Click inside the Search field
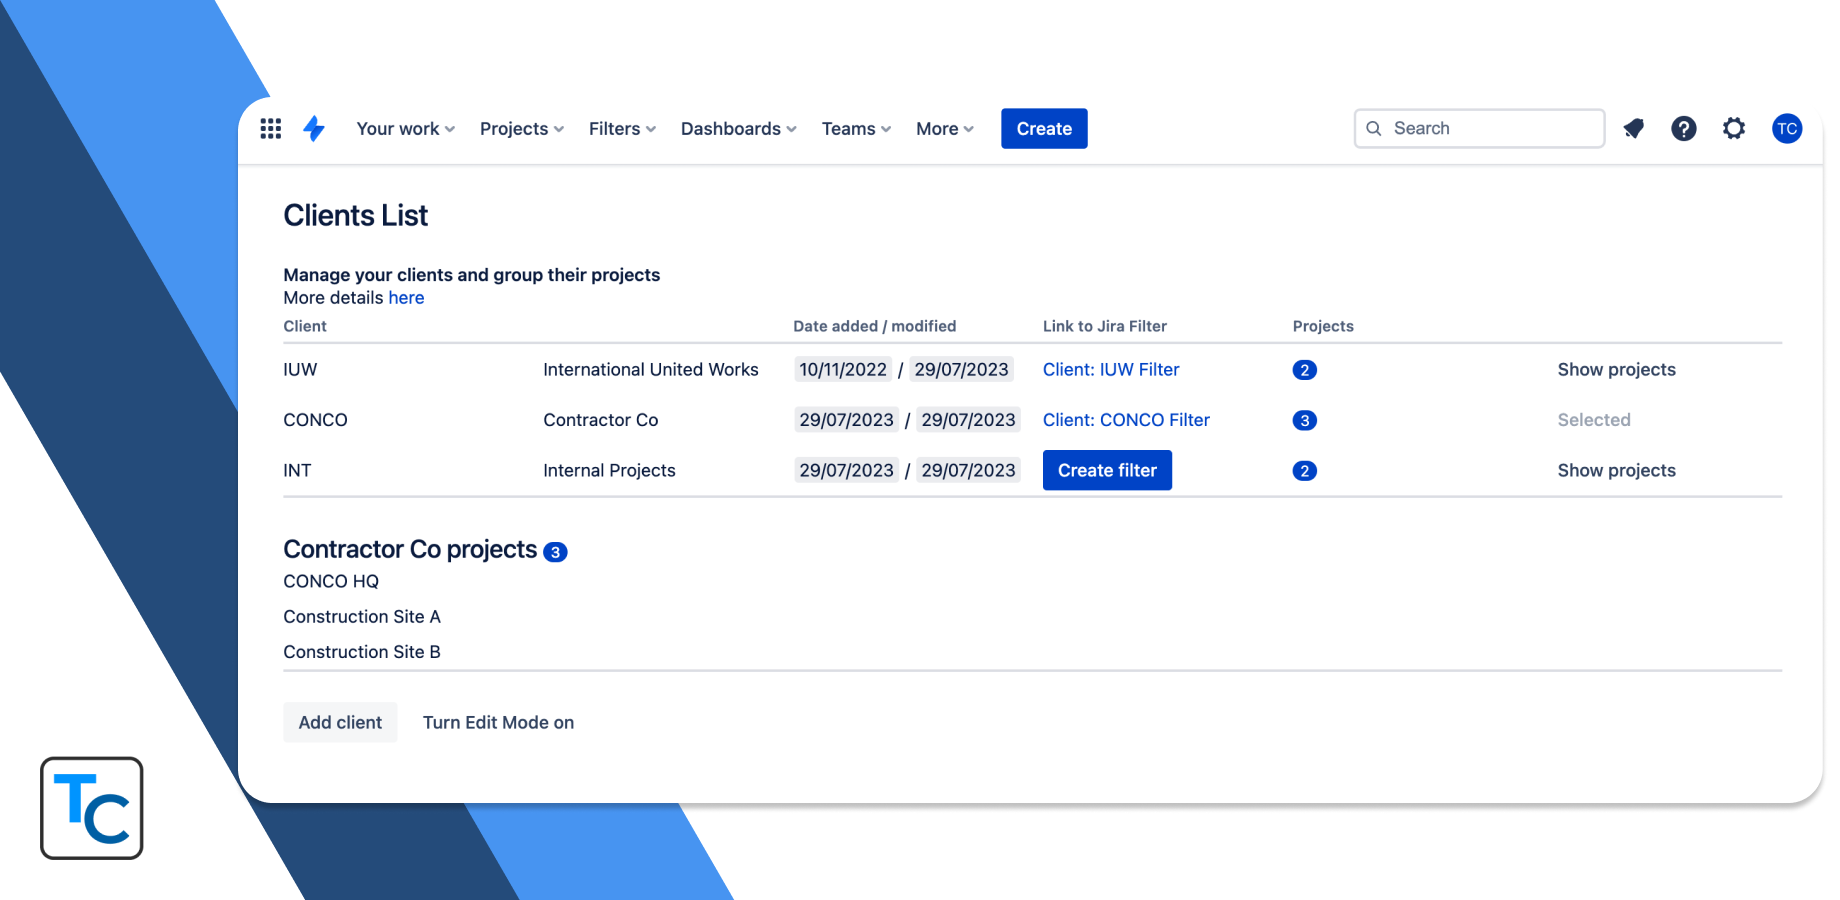 pyautogui.click(x=1480, y=128)
